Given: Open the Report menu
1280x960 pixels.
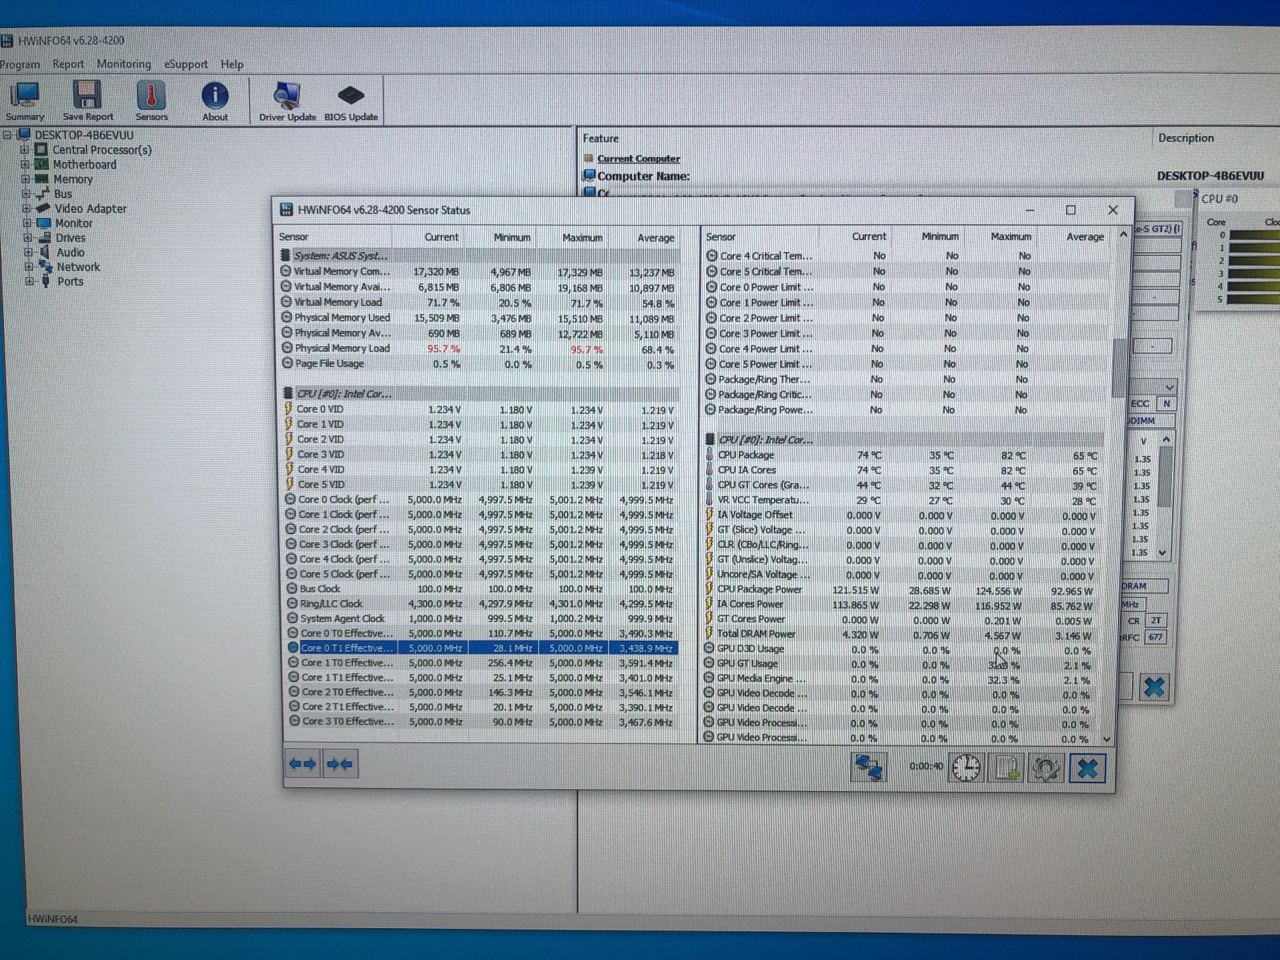Looking at the screenshot, I should (68, 64).
